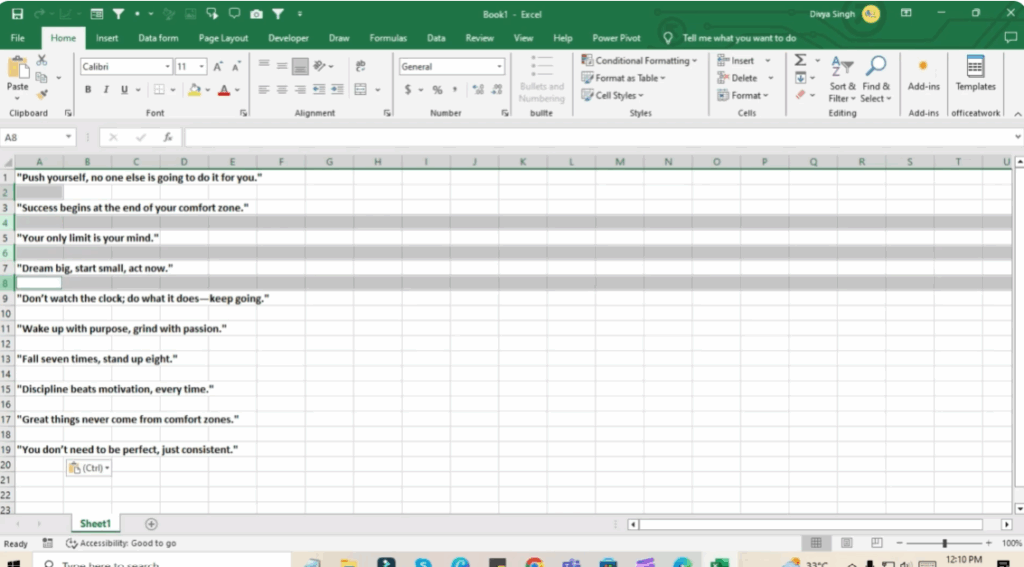Click the Clear eraser icon
The height and width of the screenshot is (567, 1024).
(x=801, y=95)
